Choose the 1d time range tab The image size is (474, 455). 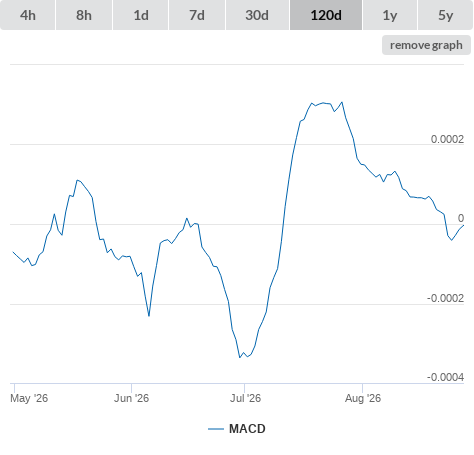tap(141, 15)
